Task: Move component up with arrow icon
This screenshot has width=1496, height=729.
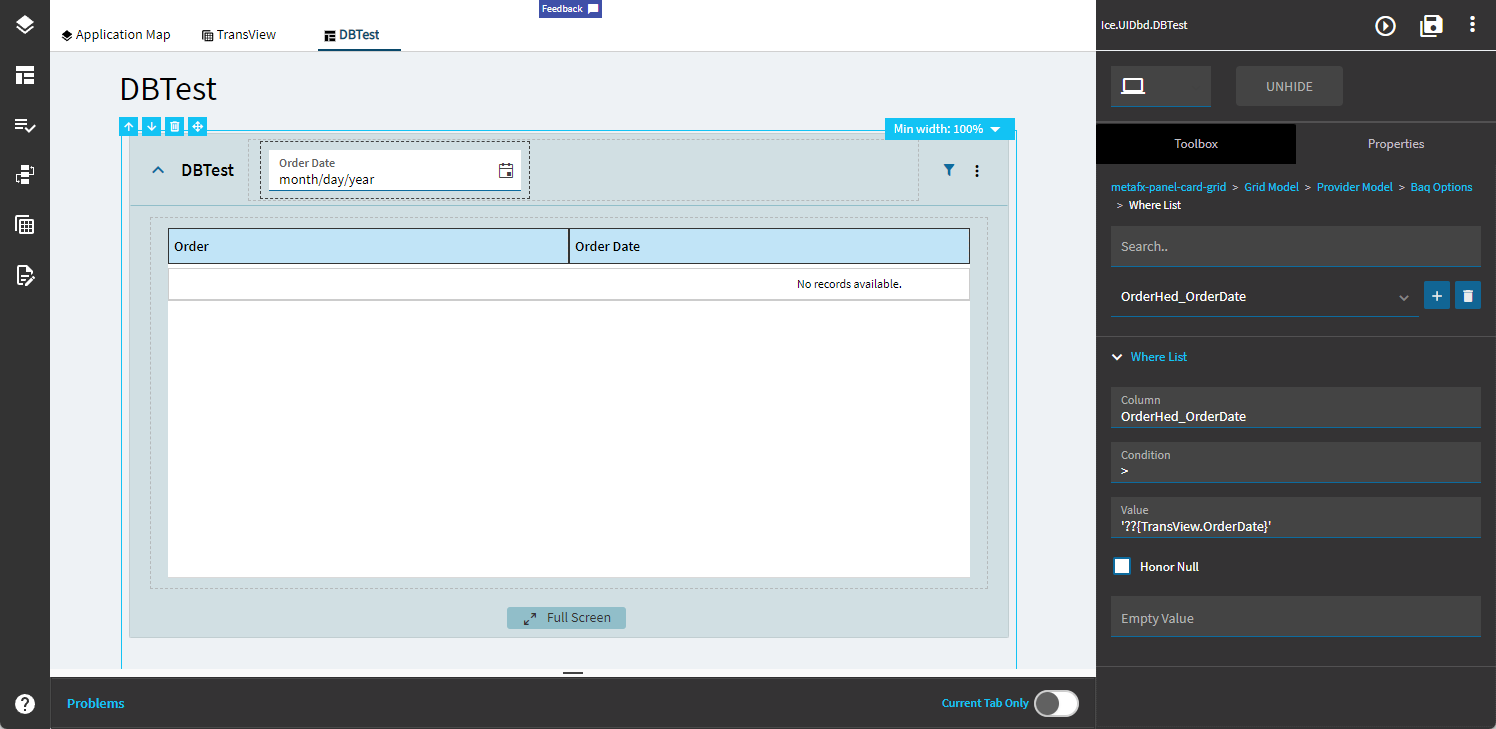Action: pos(129,126)
